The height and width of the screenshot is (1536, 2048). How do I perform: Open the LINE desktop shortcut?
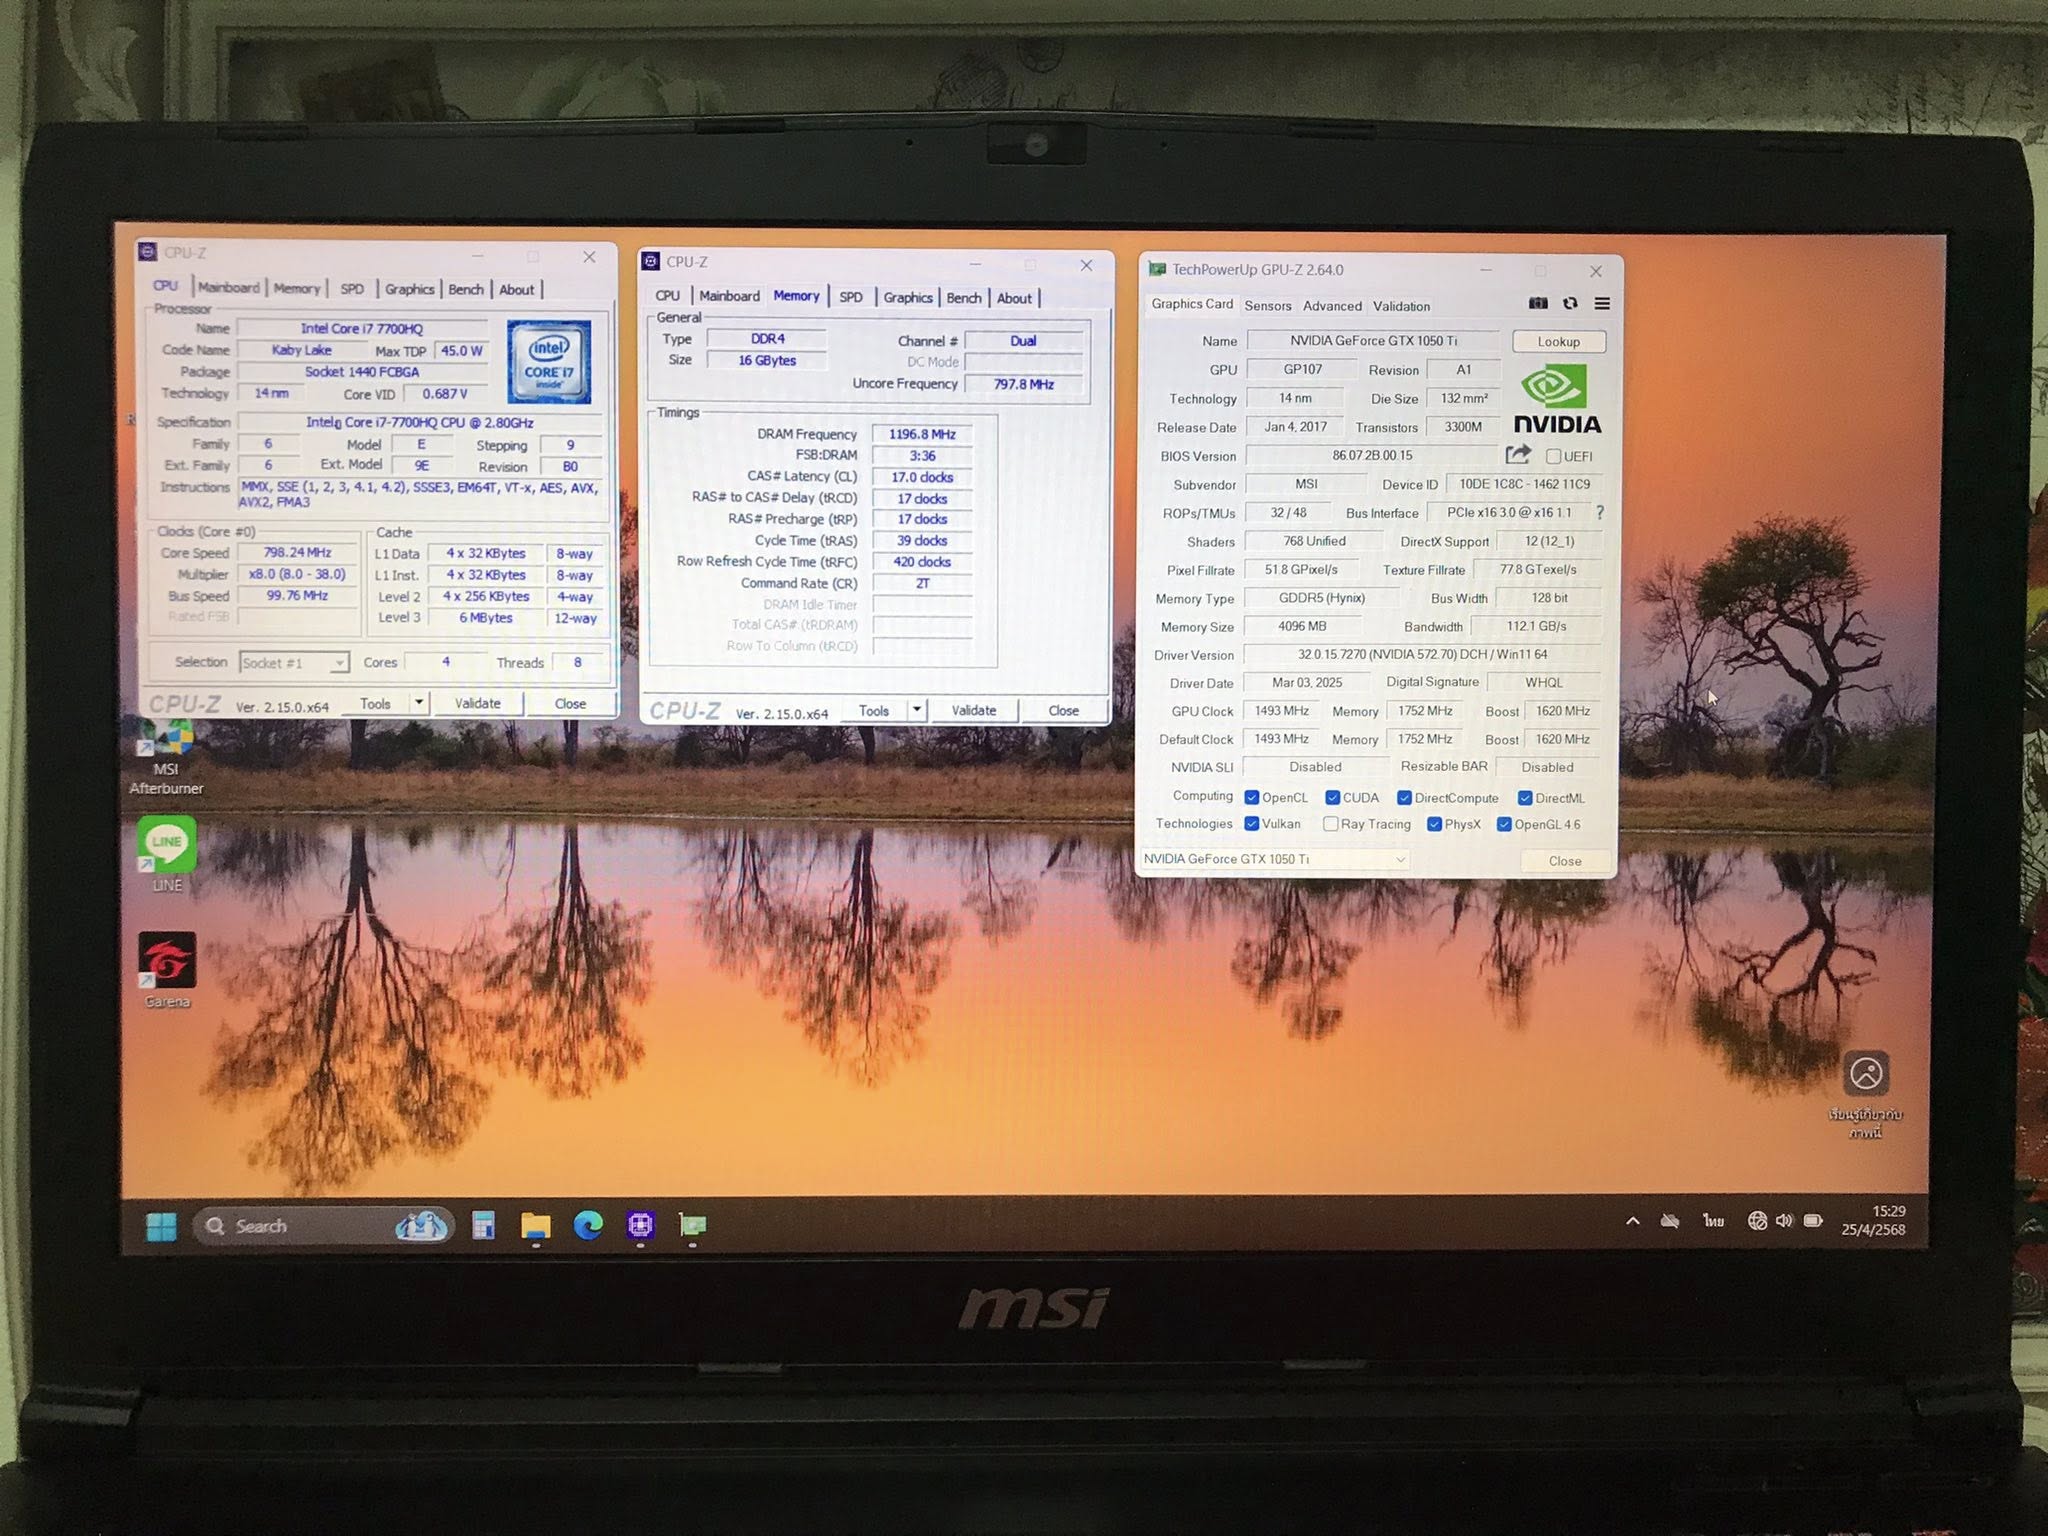[x=167, y=855]
